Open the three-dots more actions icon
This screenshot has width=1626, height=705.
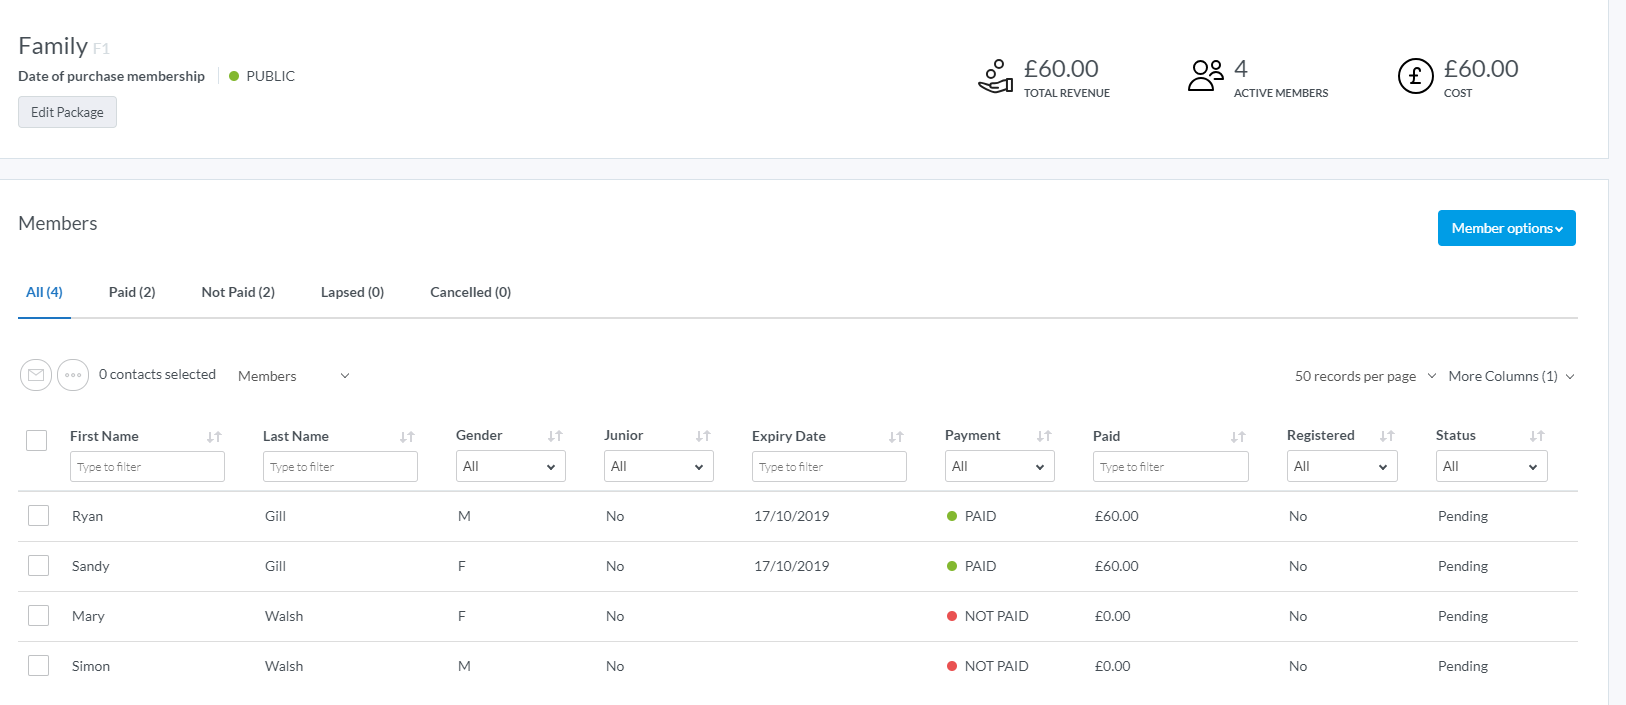(x=73, y=375)
